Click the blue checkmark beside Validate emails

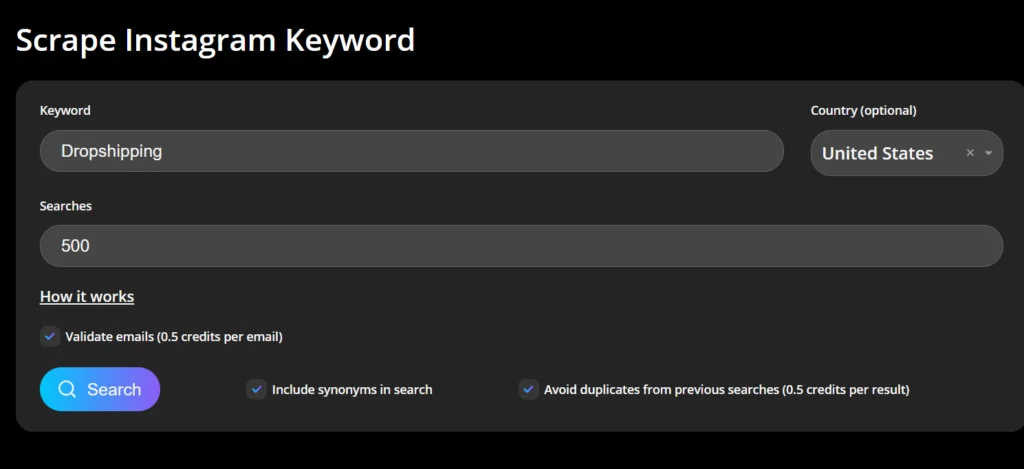click(50, 336)
